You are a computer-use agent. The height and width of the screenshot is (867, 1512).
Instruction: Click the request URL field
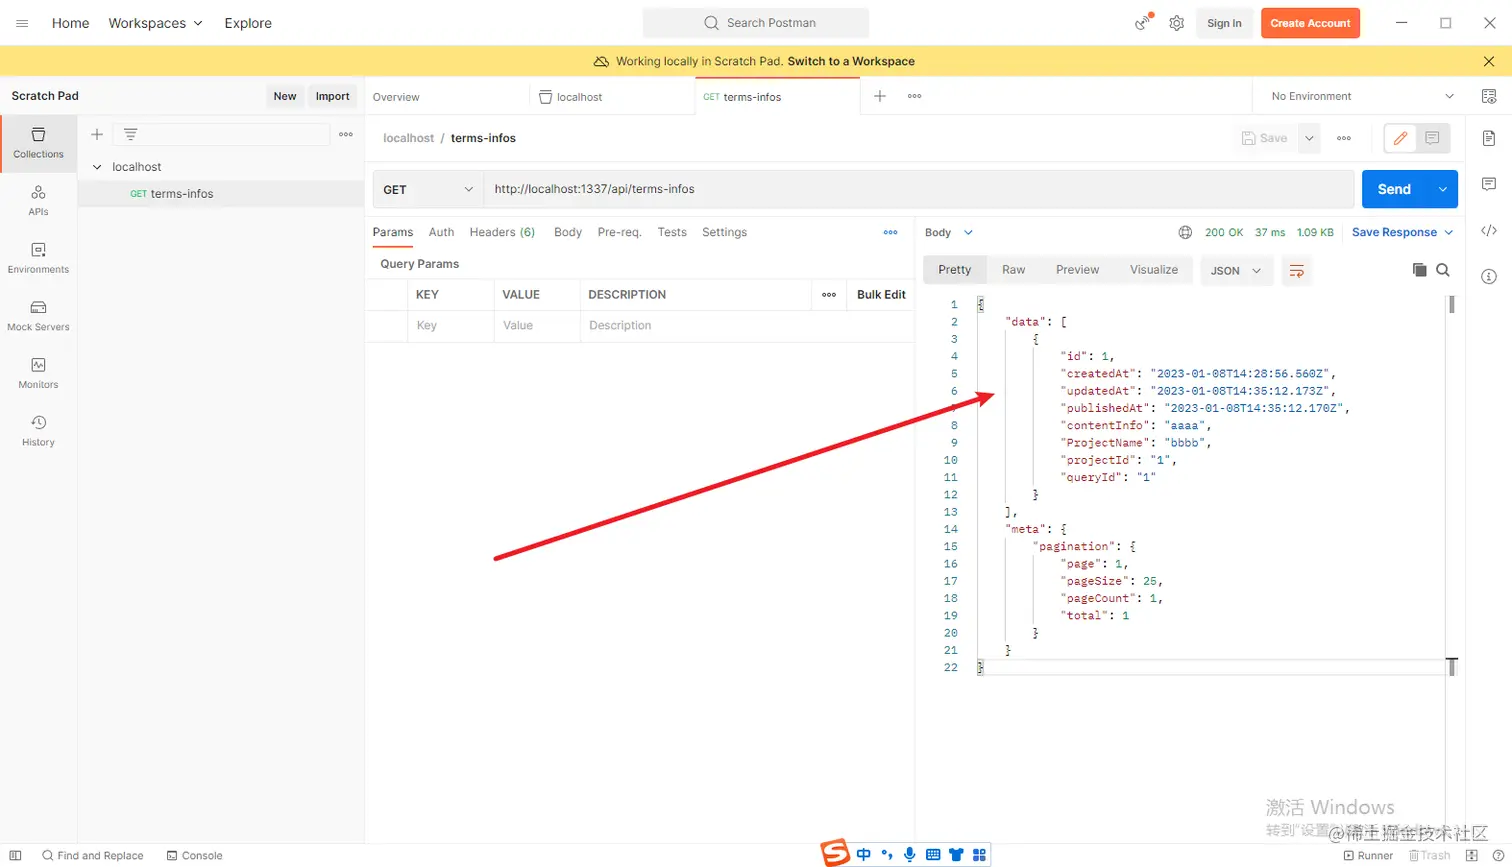918,189
